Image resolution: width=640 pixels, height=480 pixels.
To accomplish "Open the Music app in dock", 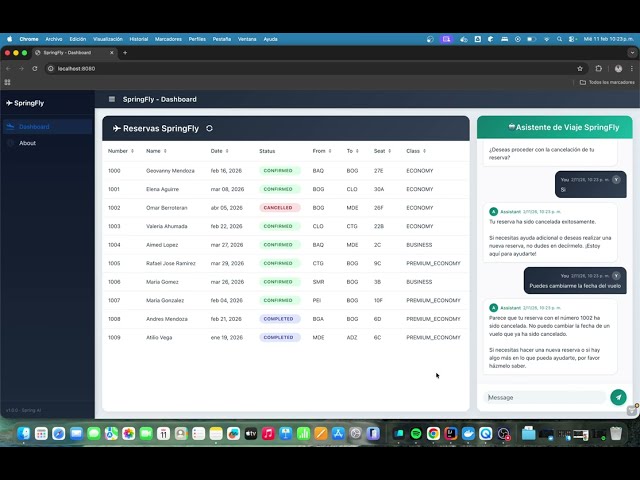I will [x=268, y=433].
